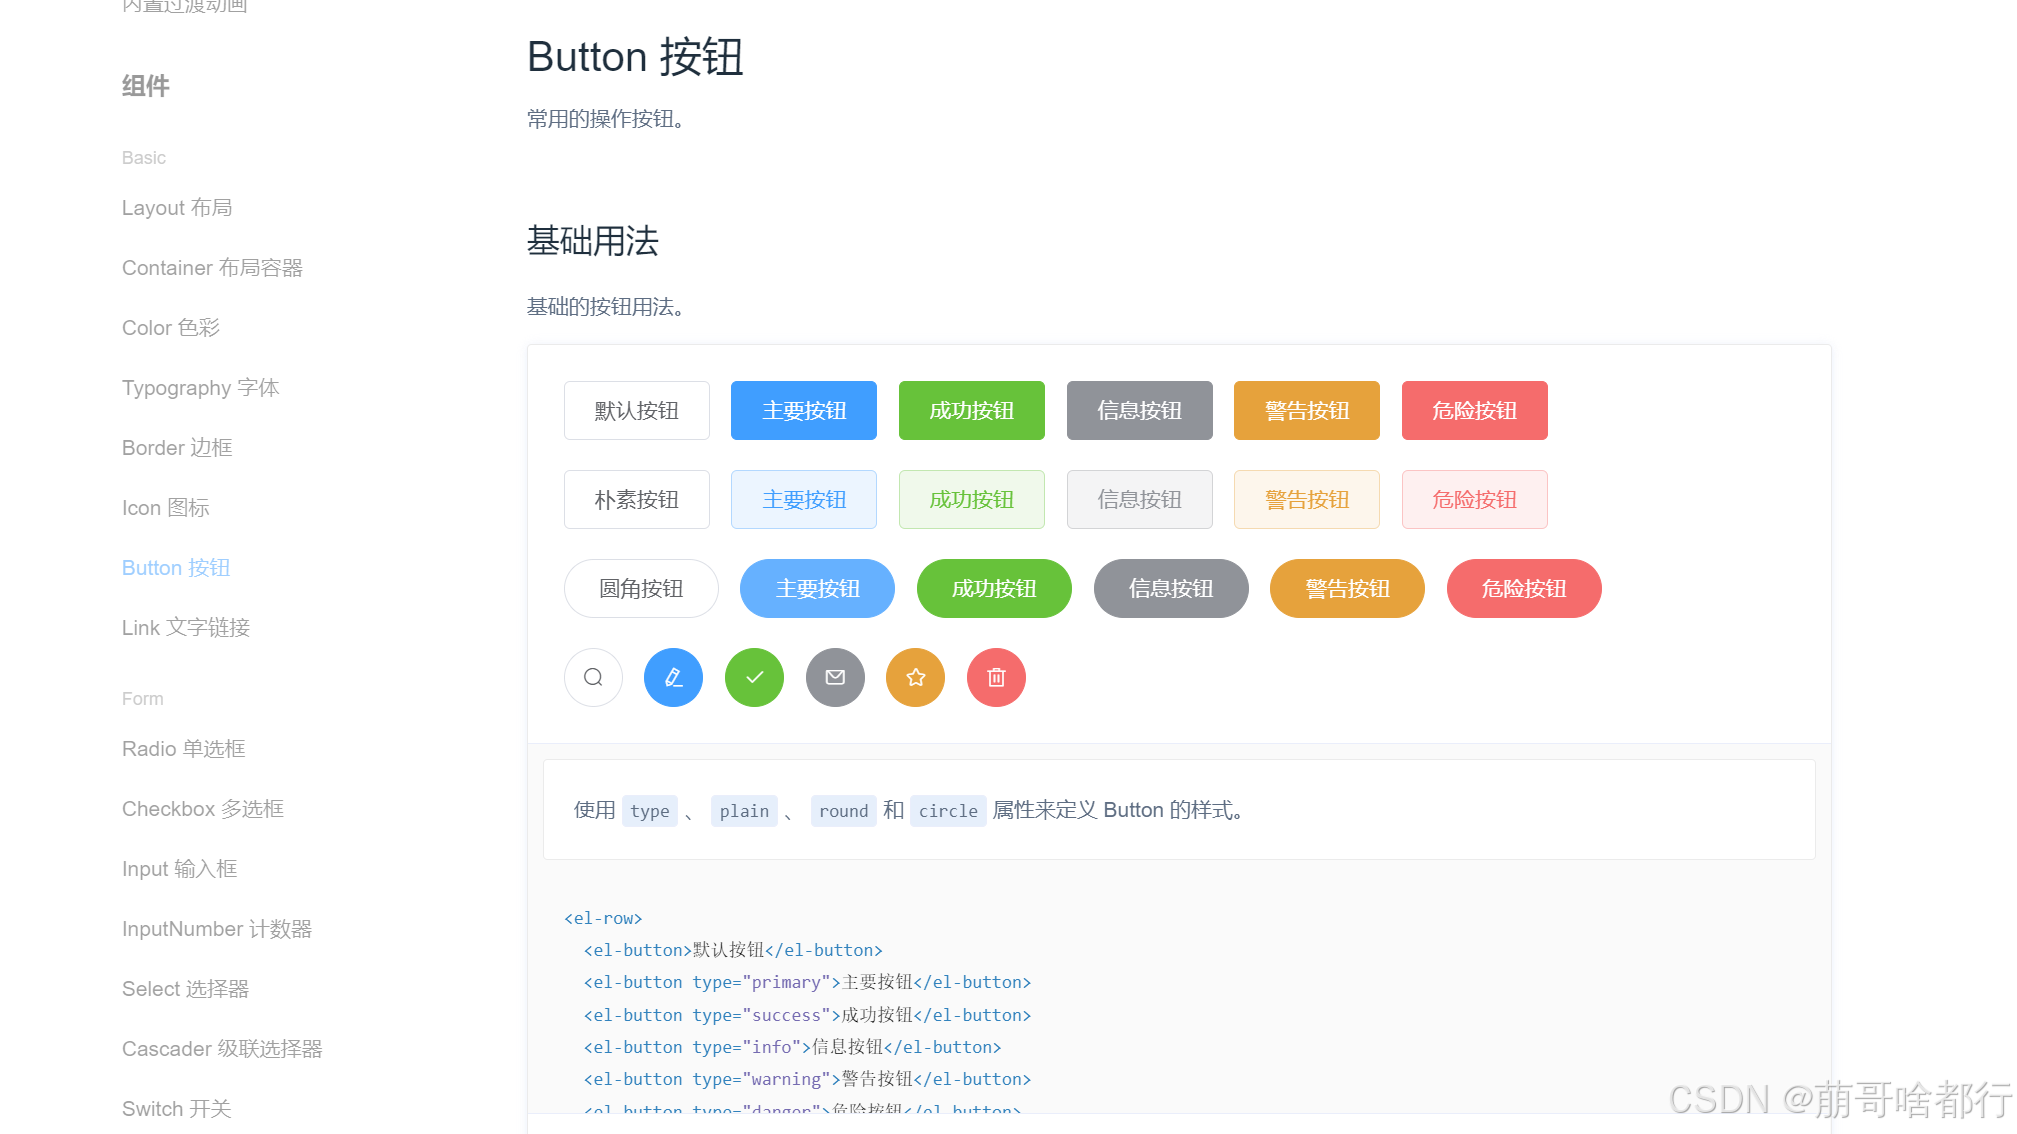Click the 朴素按钮 plain button
Image resolution: width=2017 pixels, height=1134 pixels.
(637, 499)
